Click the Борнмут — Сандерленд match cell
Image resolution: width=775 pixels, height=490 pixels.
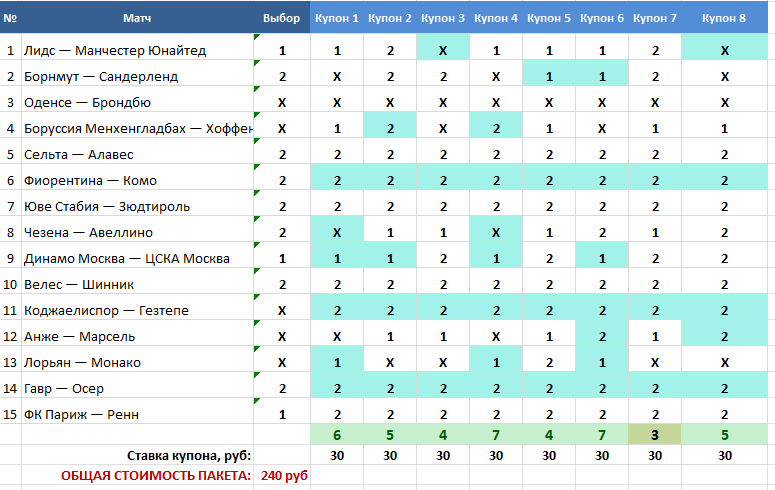[x=137, y=77]
